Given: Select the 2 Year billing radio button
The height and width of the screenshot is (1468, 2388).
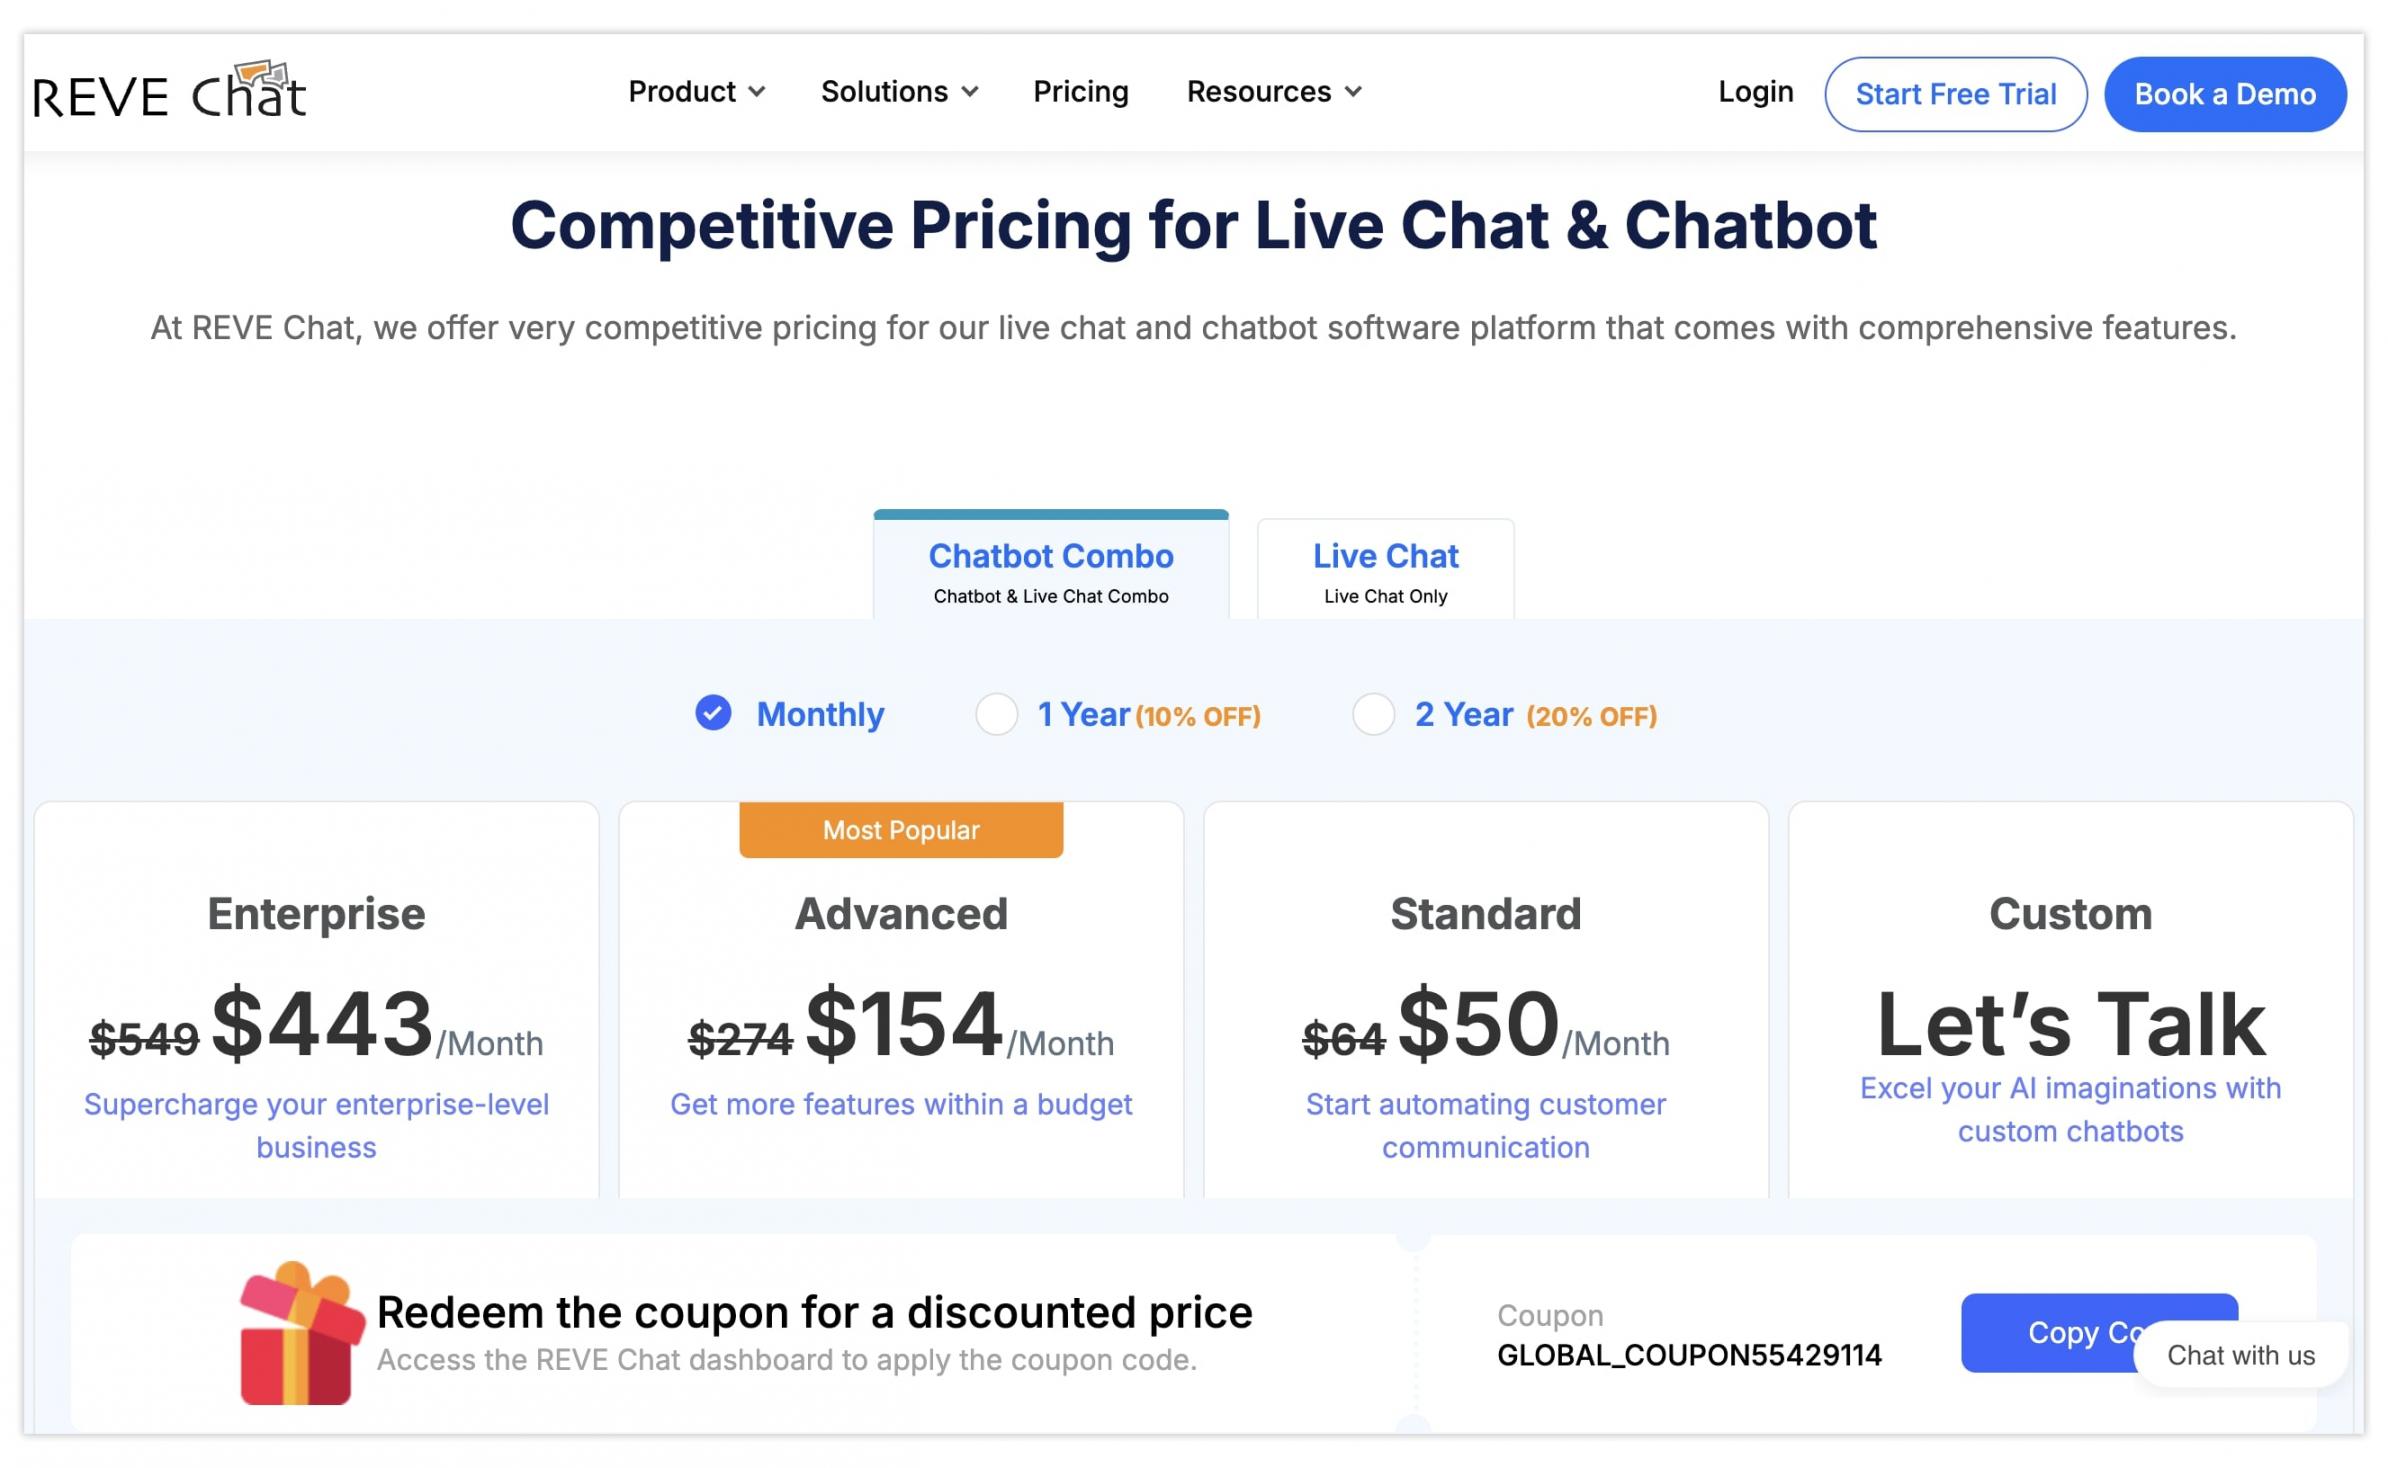Looking at the screenshot, I should click(1373, 715).
